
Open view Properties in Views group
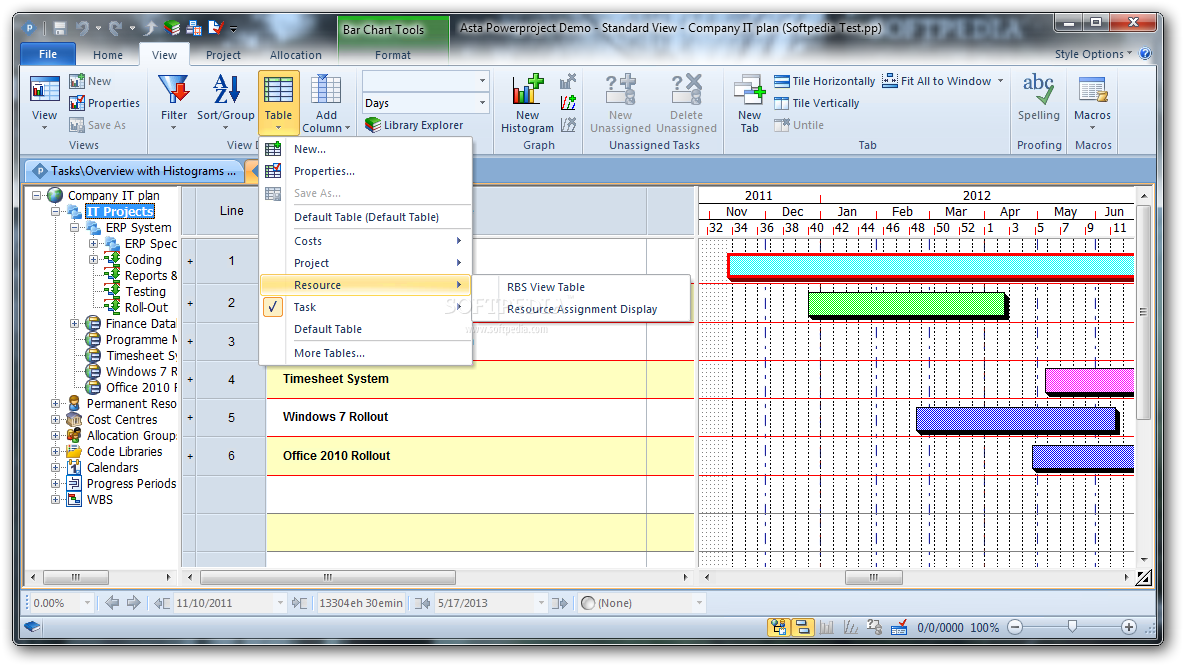[x=104, y=103]
